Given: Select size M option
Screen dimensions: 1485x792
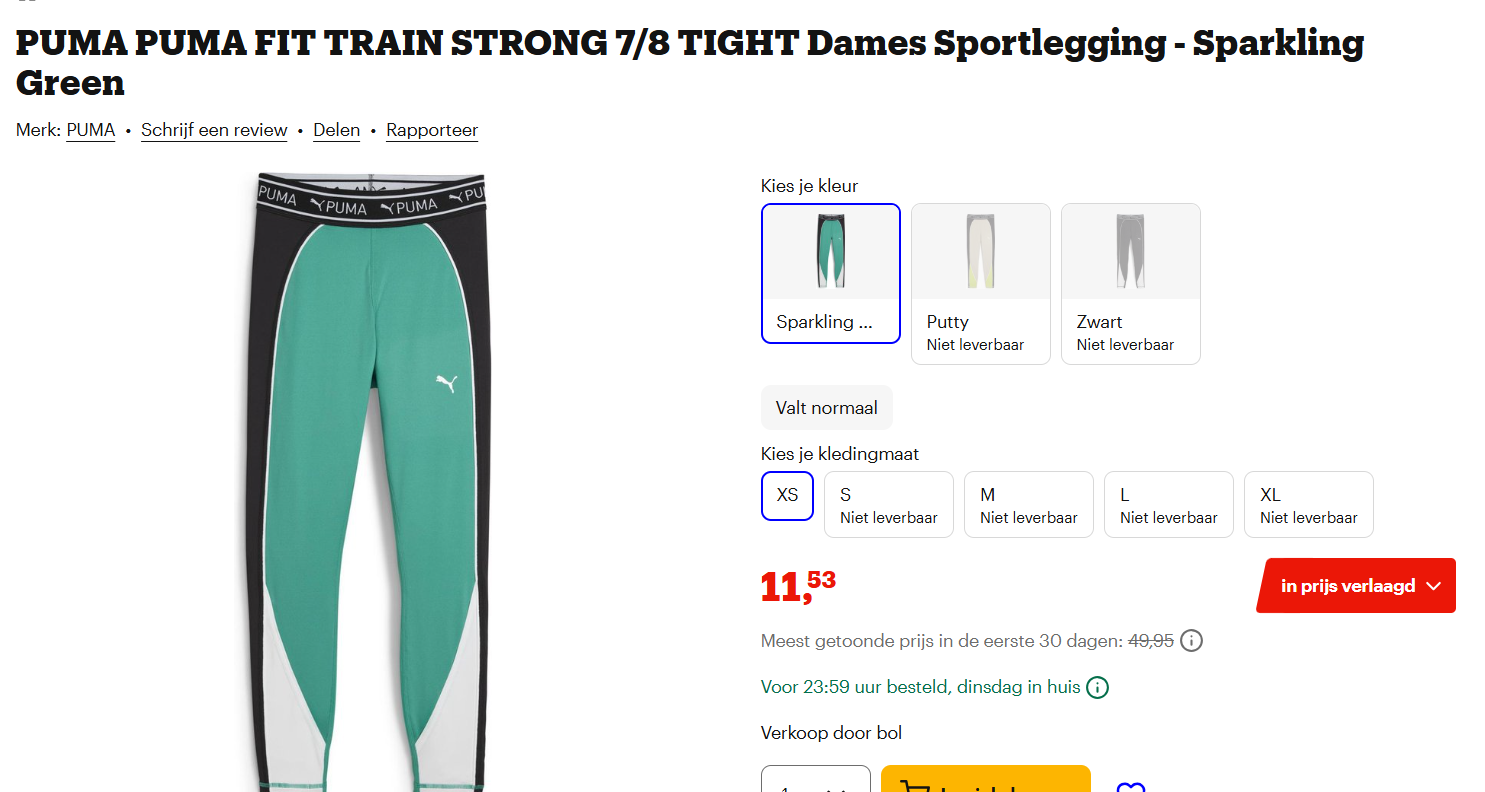Looking at the screenshot, I should (1028, 504).
